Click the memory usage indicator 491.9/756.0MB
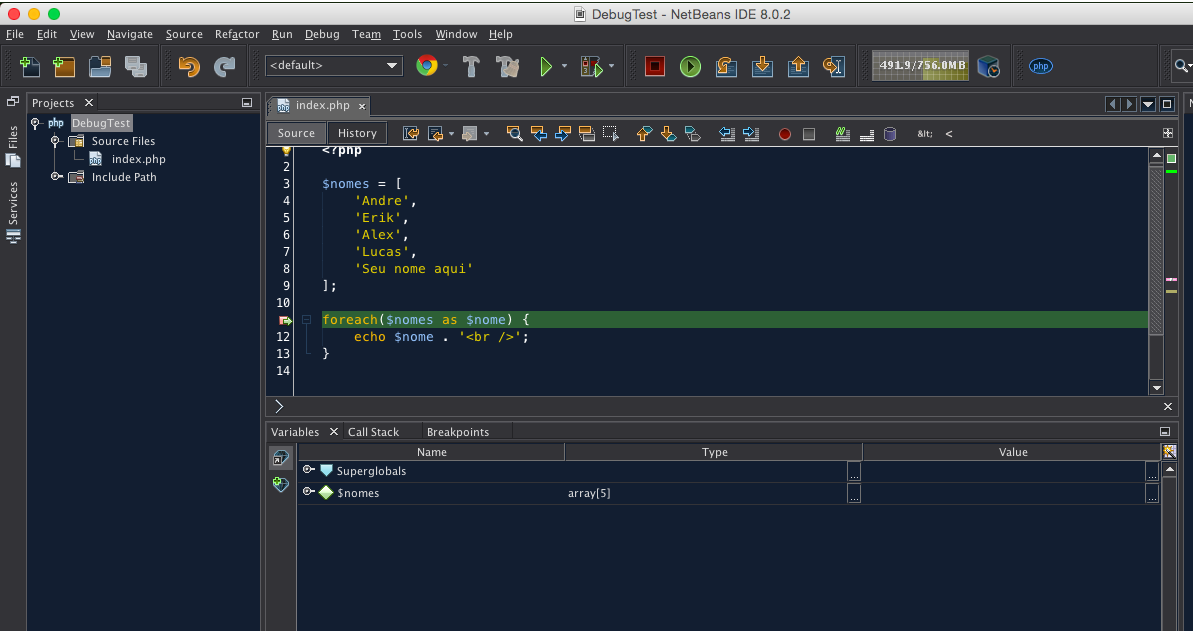The image size is (1193, 631). click(920, 65)
